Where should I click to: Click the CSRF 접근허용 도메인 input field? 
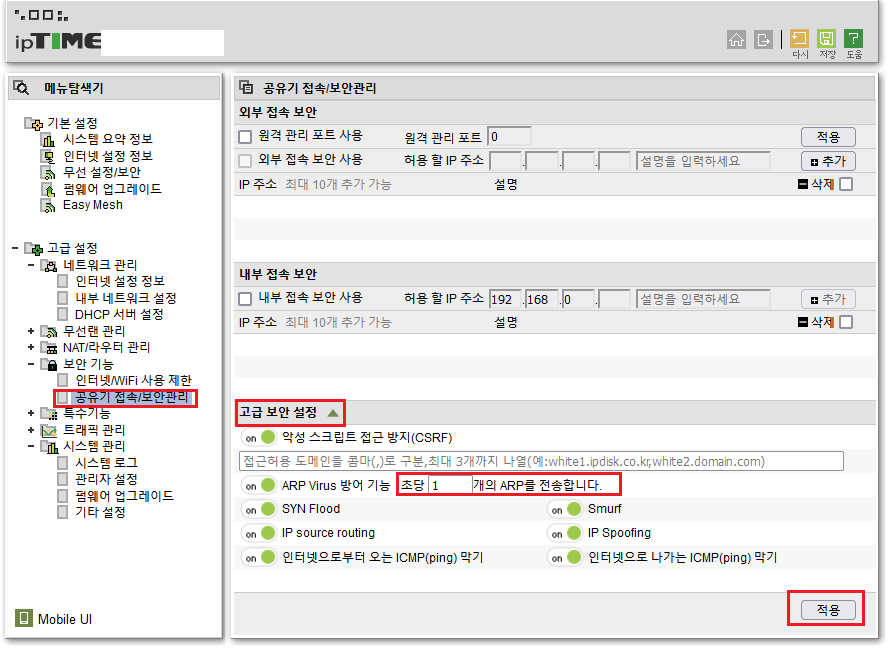[541, 461]
